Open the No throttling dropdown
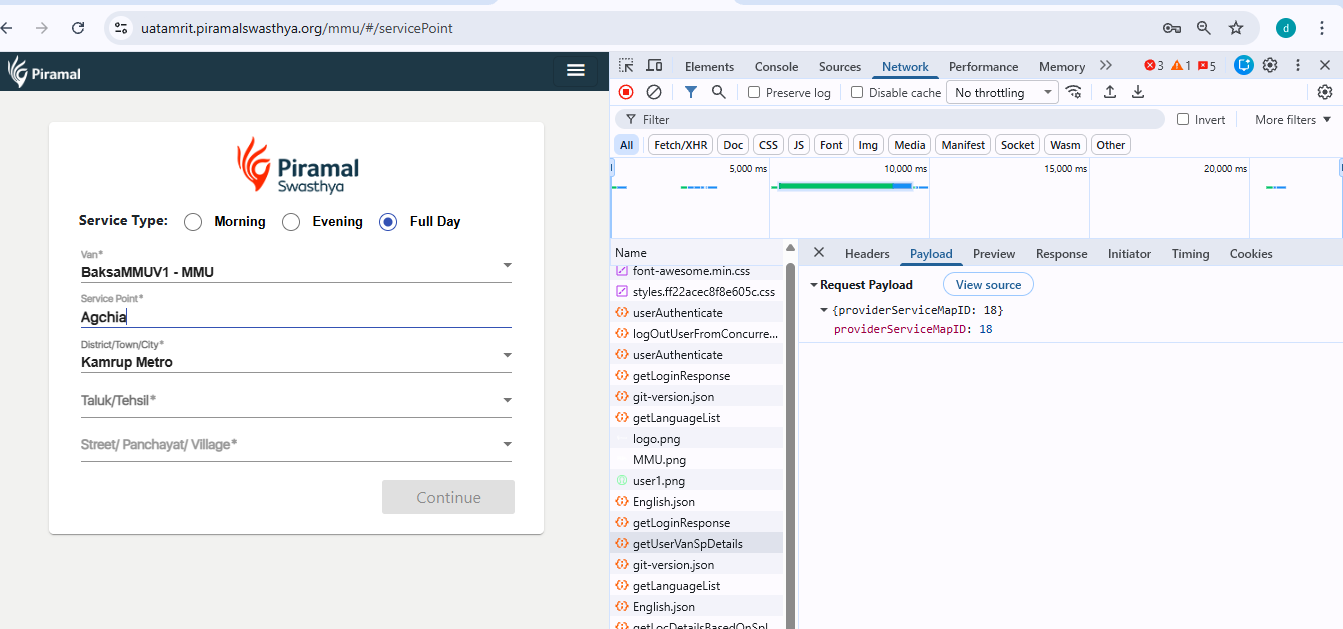 (x=1003, y=93)
